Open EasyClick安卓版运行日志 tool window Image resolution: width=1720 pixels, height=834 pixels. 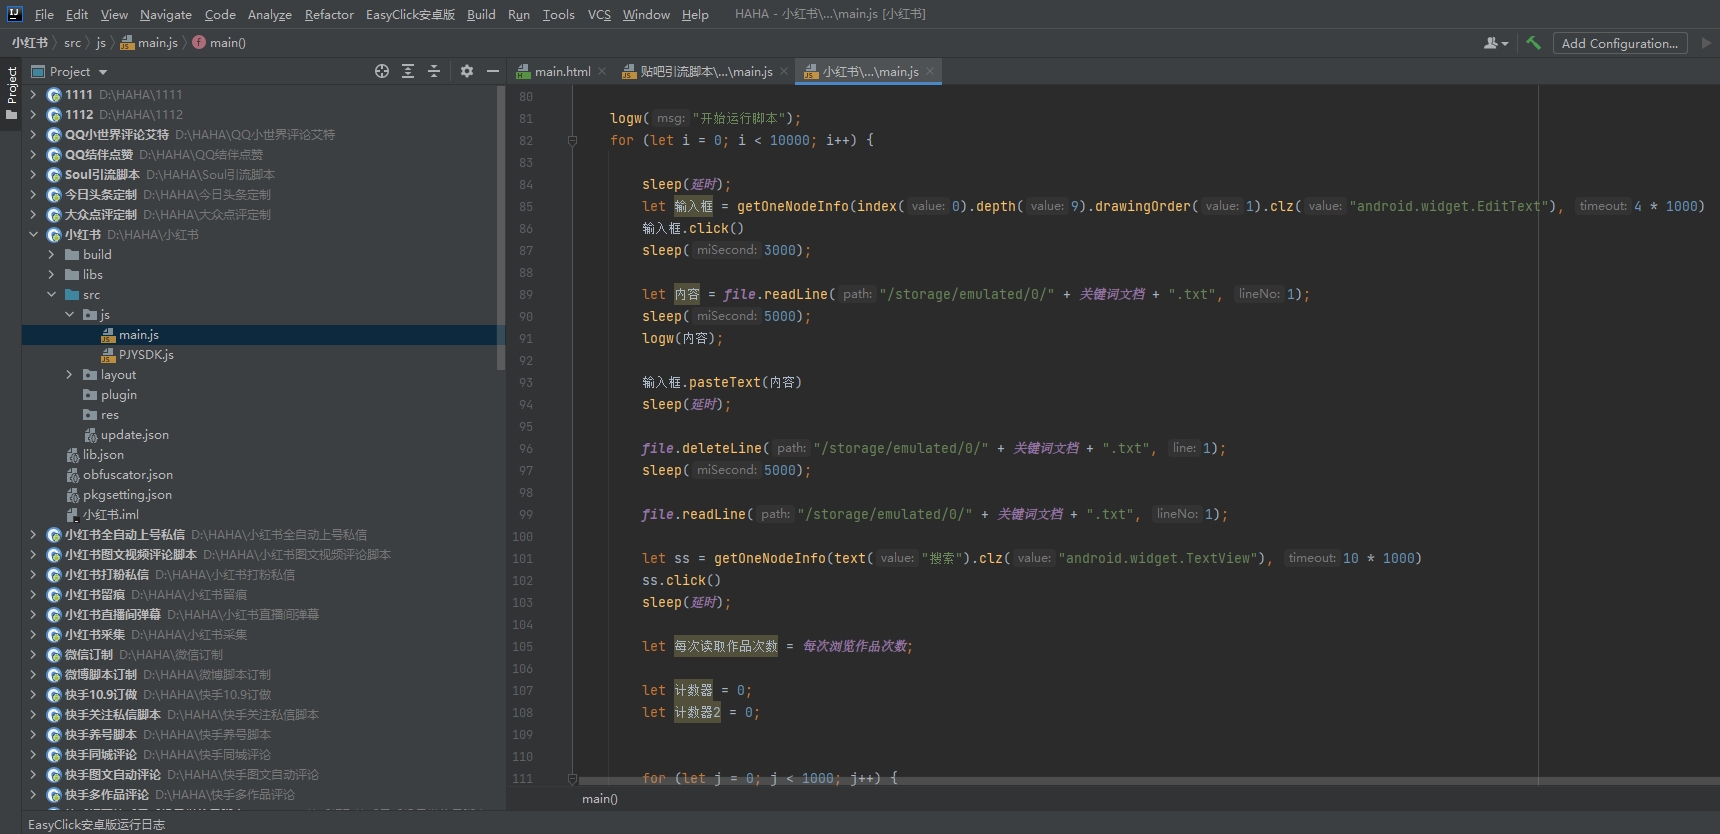[96, 824]
